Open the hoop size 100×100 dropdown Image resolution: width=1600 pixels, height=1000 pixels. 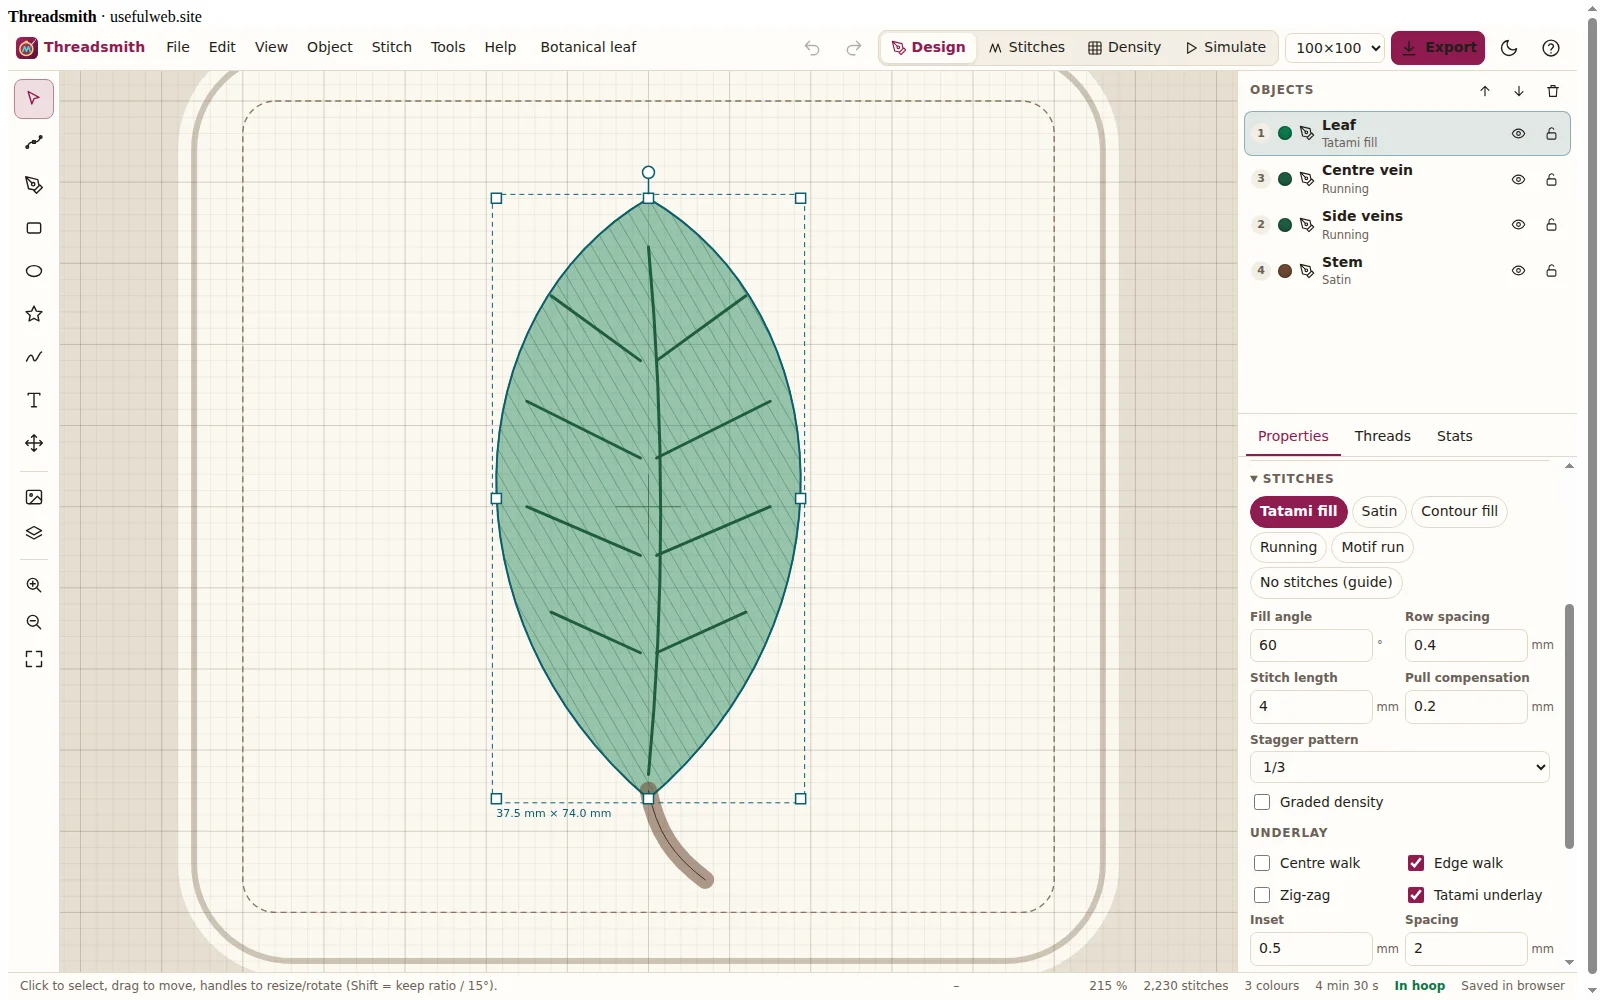click(x=1334, y=48)
